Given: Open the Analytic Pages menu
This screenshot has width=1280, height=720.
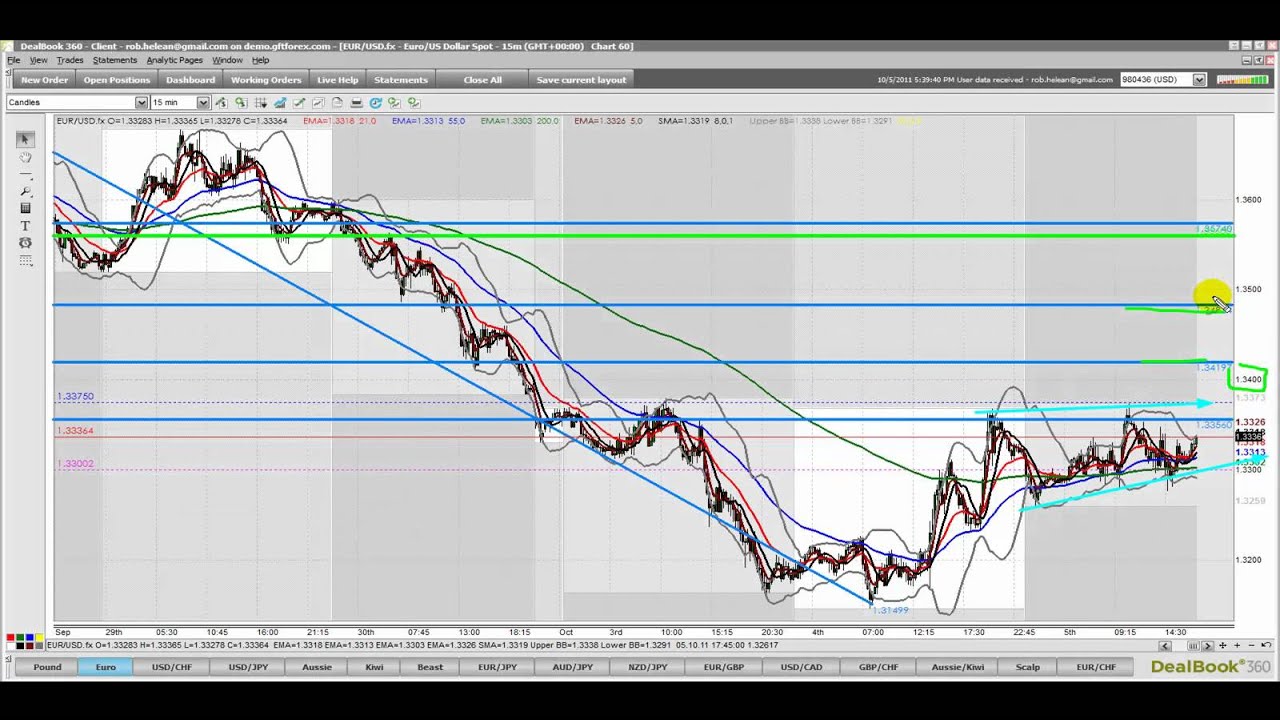Looking at the screenshot, I should click(174, 60).
